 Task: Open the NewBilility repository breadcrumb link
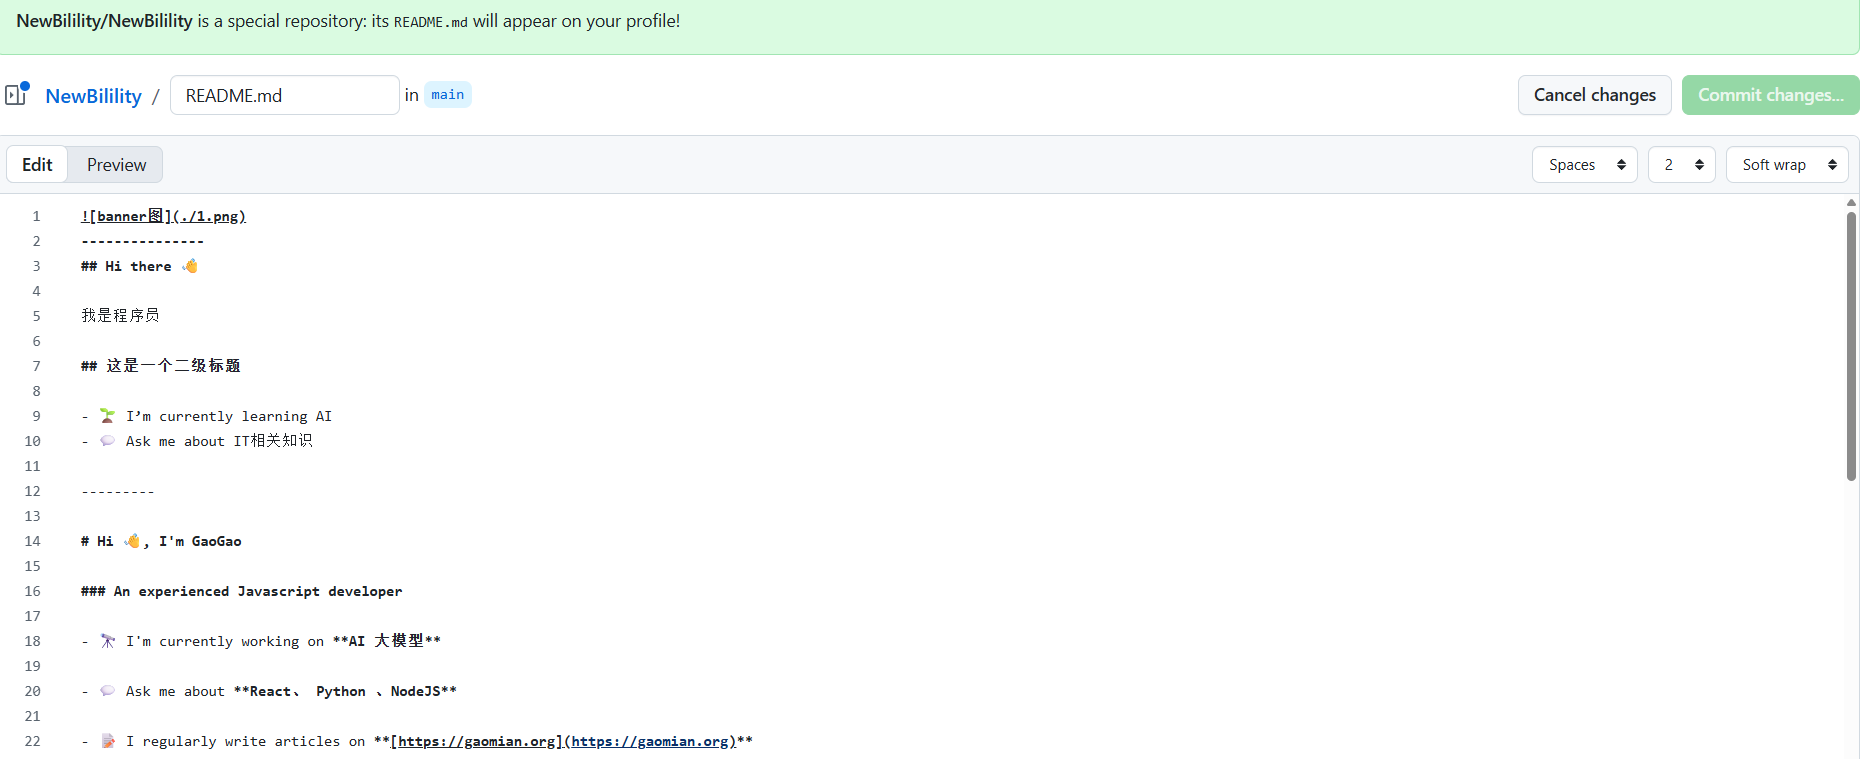pos(93,96)
